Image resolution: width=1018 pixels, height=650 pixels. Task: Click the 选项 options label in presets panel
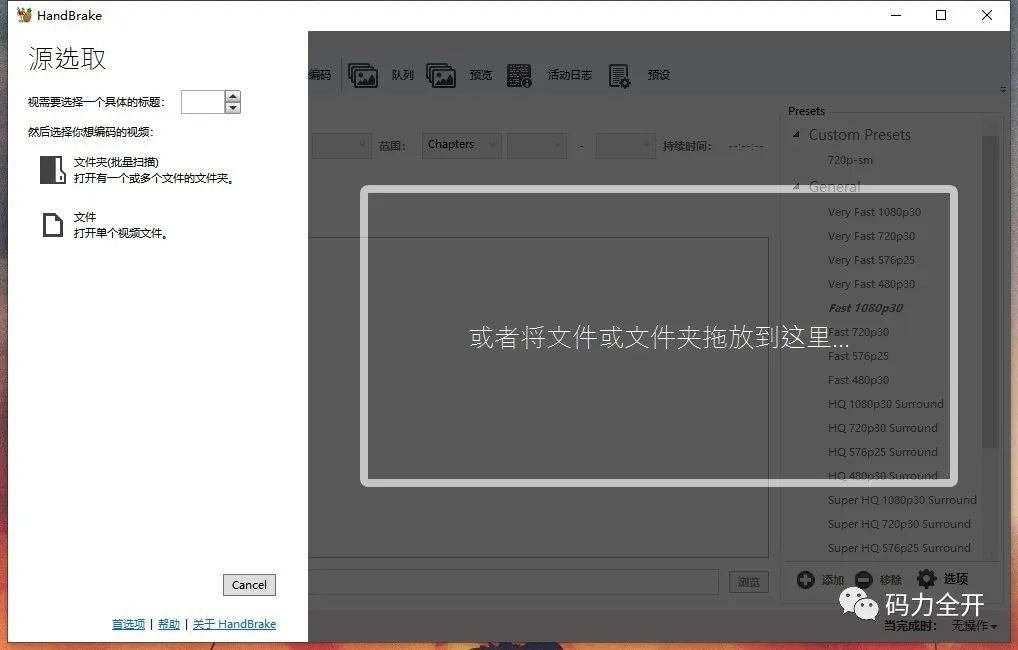pos(956,579)
